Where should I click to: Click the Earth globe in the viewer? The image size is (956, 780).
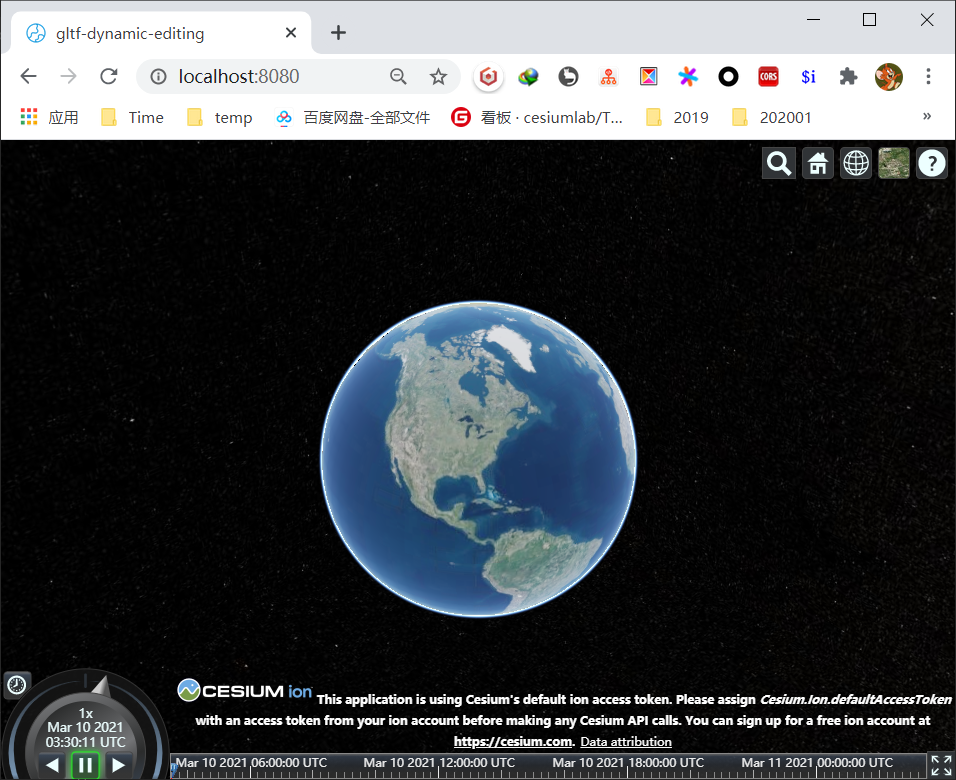[479, 459]
